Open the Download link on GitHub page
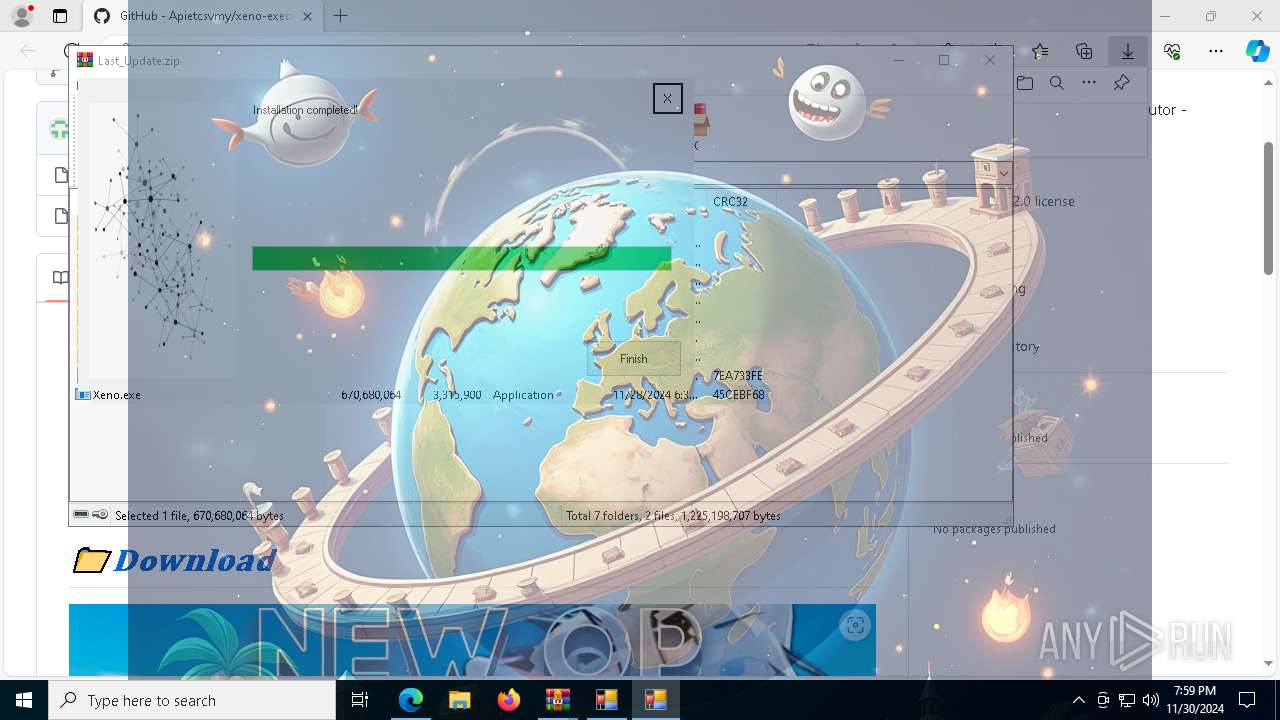 pyautogui.click(x=195, y=560)
